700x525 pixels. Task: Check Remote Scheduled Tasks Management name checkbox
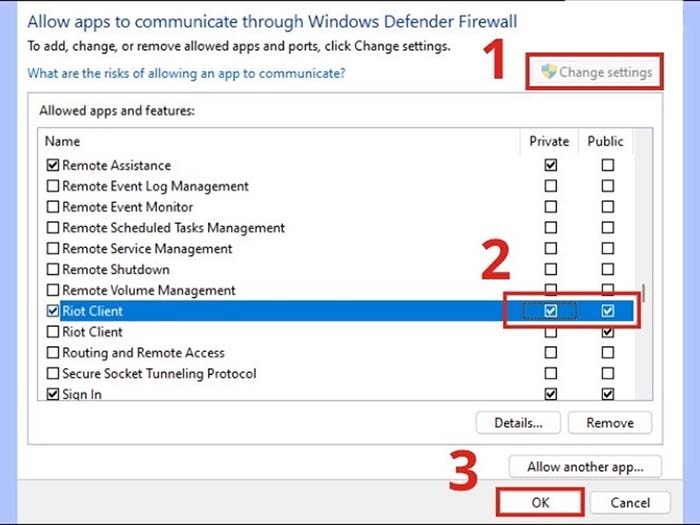(53, 228)
